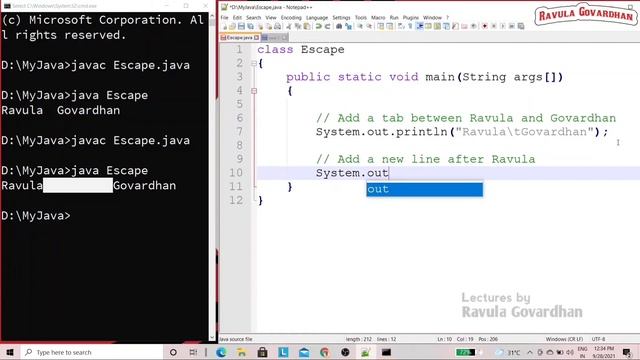Select the Escape.java document tab
The width and height of the screenshot is (640, 360).
pyautogui.click(x=240, y=38)
